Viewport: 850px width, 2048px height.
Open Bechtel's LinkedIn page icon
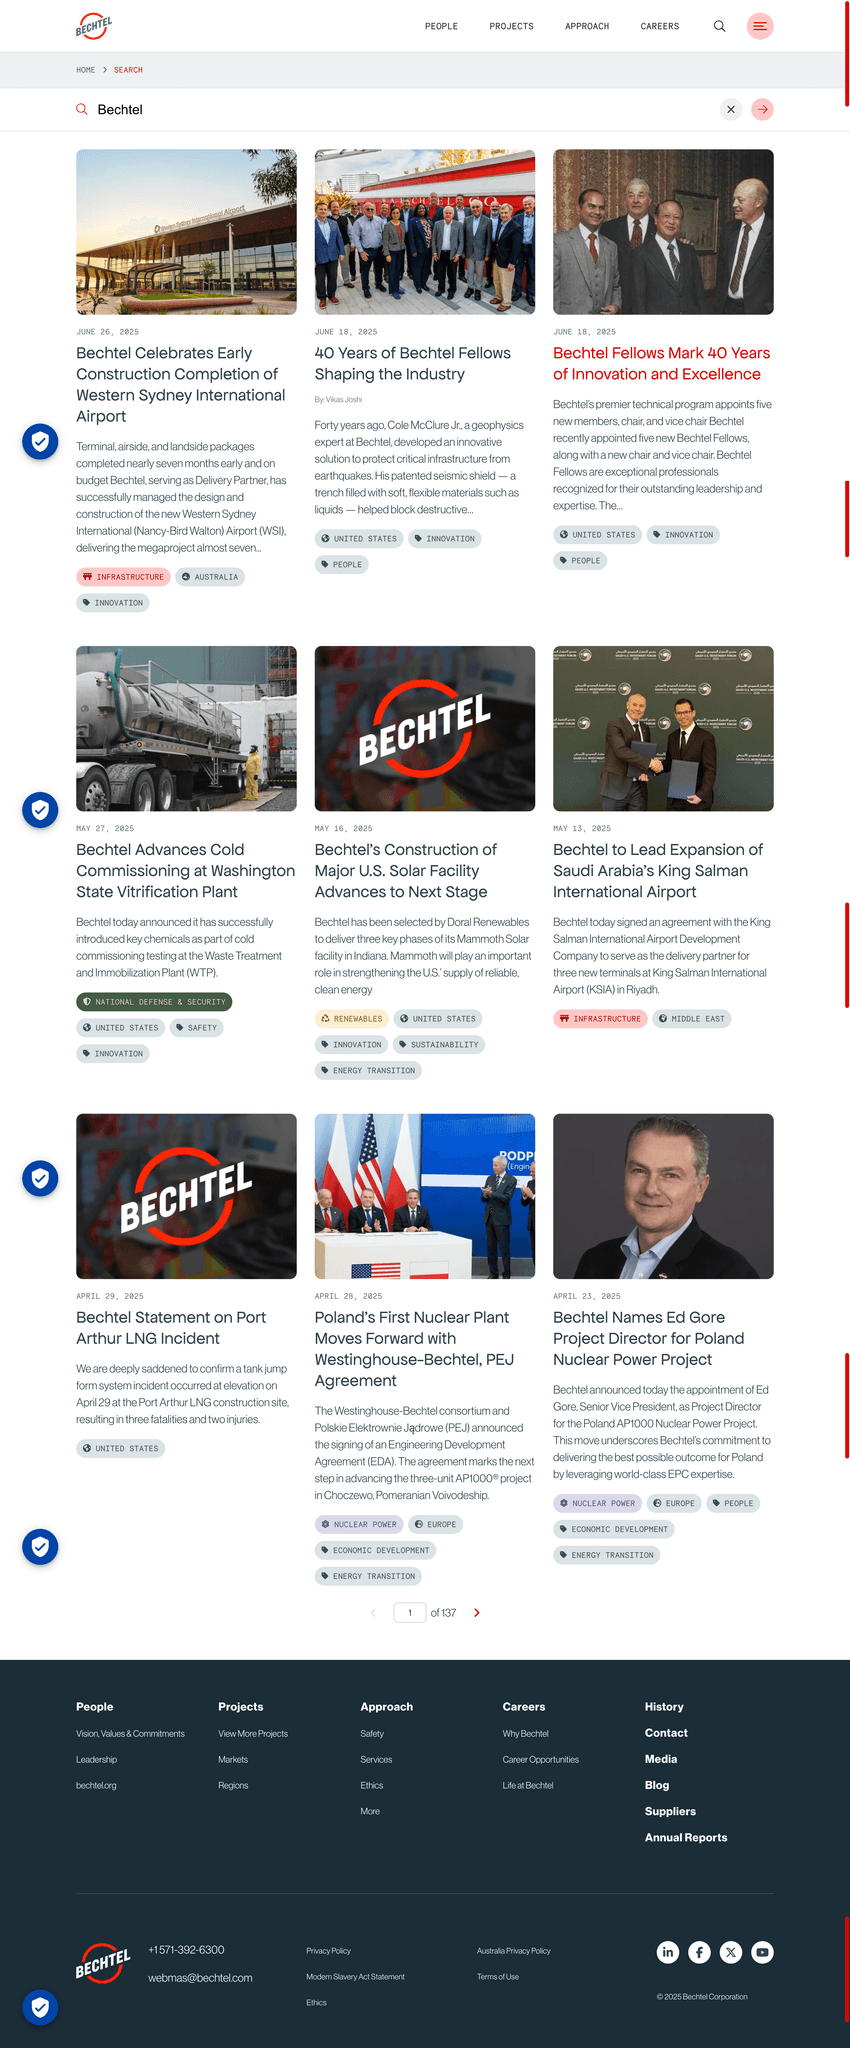pos(668,1952)
